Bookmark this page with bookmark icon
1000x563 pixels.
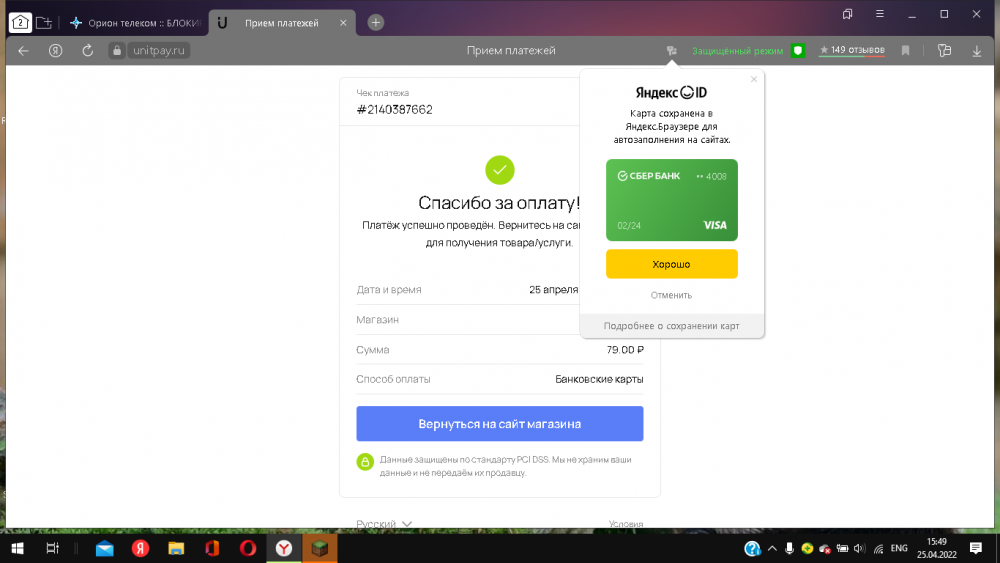[x=905, y=50]
